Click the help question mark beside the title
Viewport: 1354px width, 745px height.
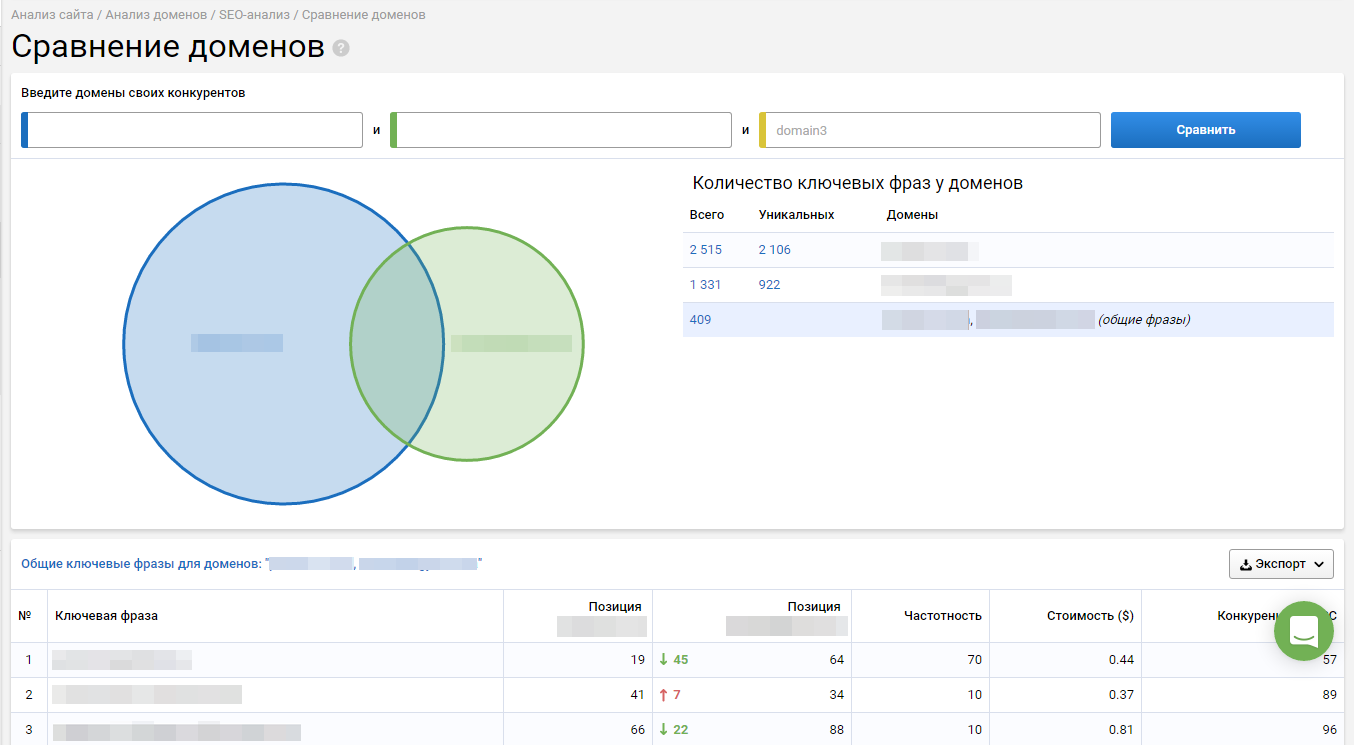click(x=341, y=48)
